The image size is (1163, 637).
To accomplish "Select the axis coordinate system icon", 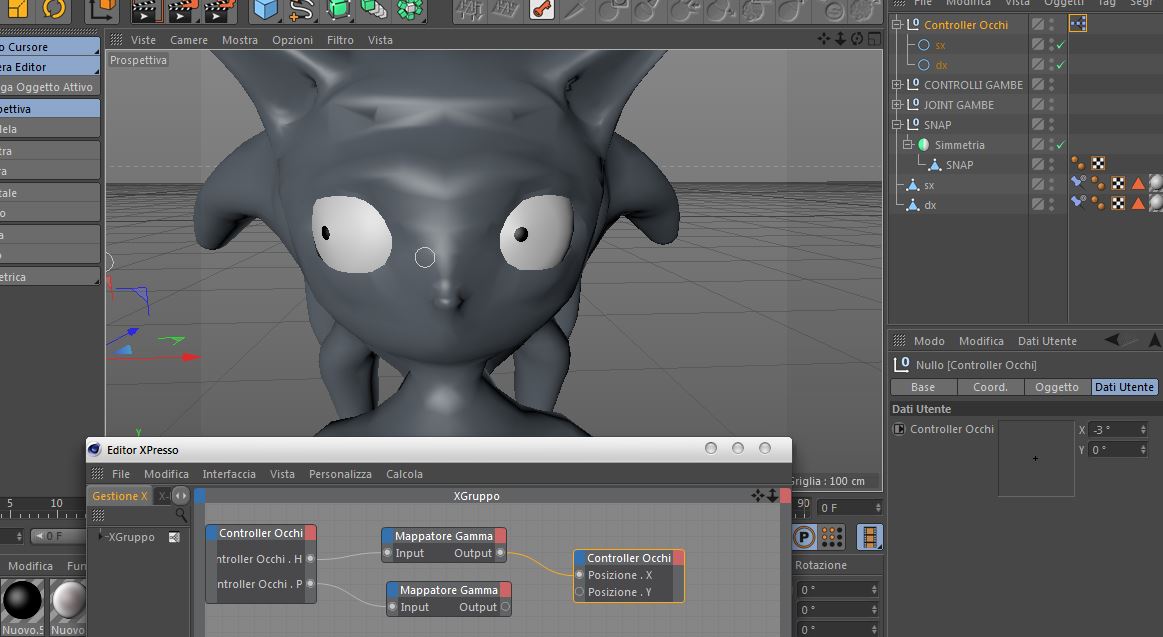I will point(102,10).
